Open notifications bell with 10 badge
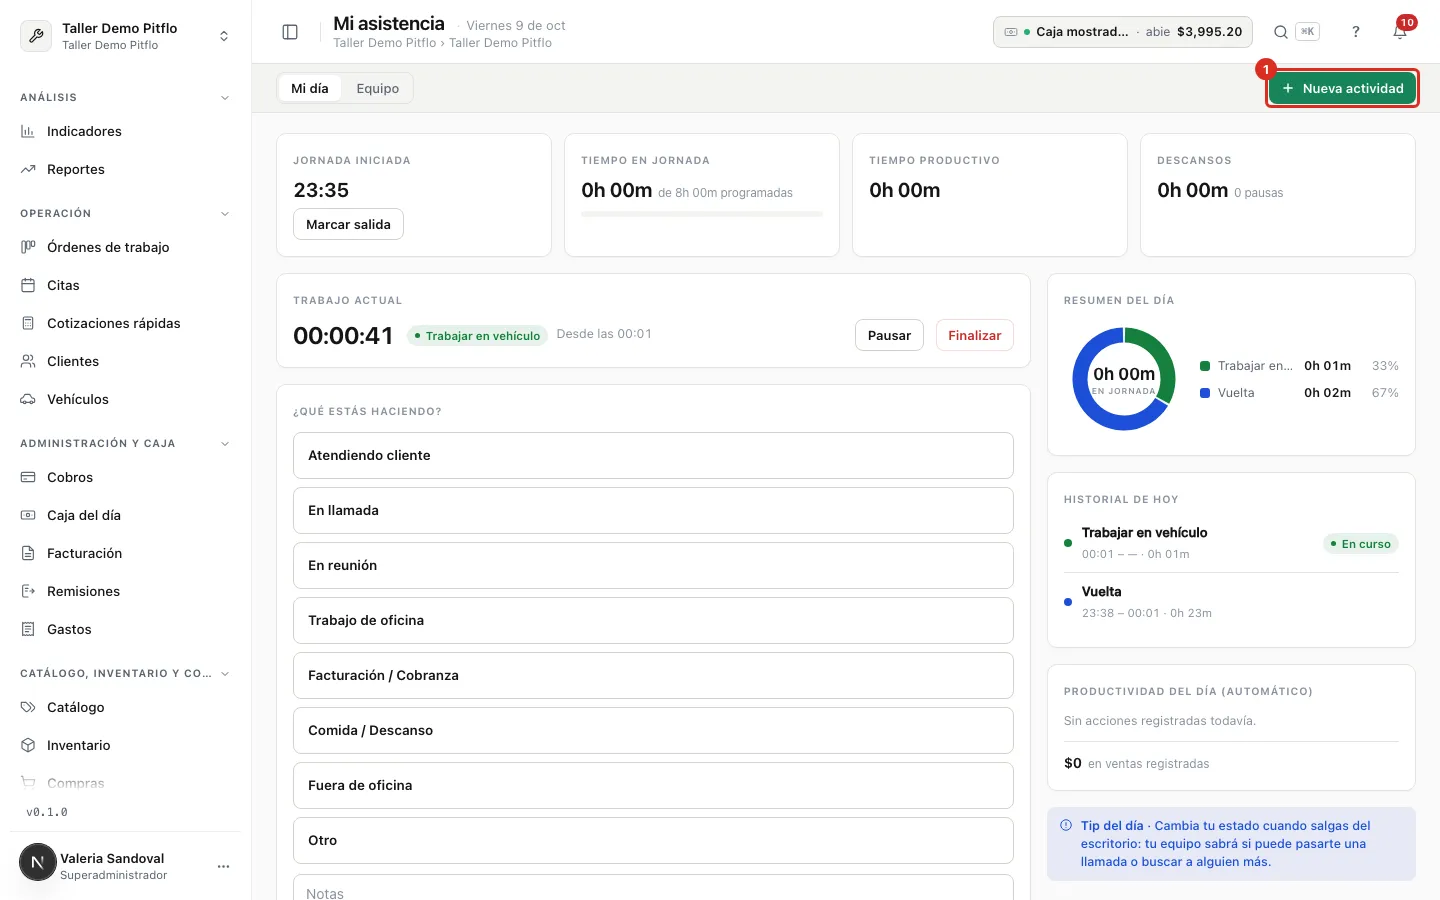Image resolution: width=1440 pixels, height=900 pixels. 1400,32
